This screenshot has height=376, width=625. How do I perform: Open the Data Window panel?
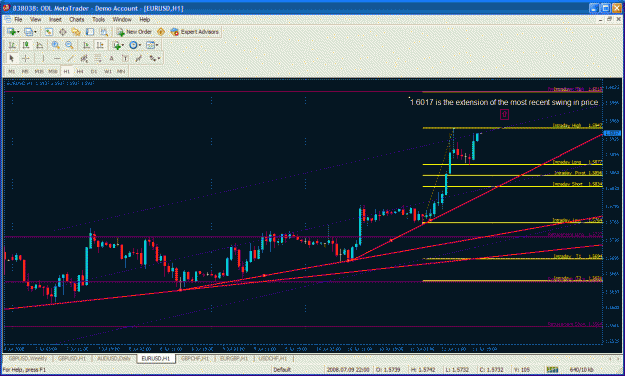point(63,32)
